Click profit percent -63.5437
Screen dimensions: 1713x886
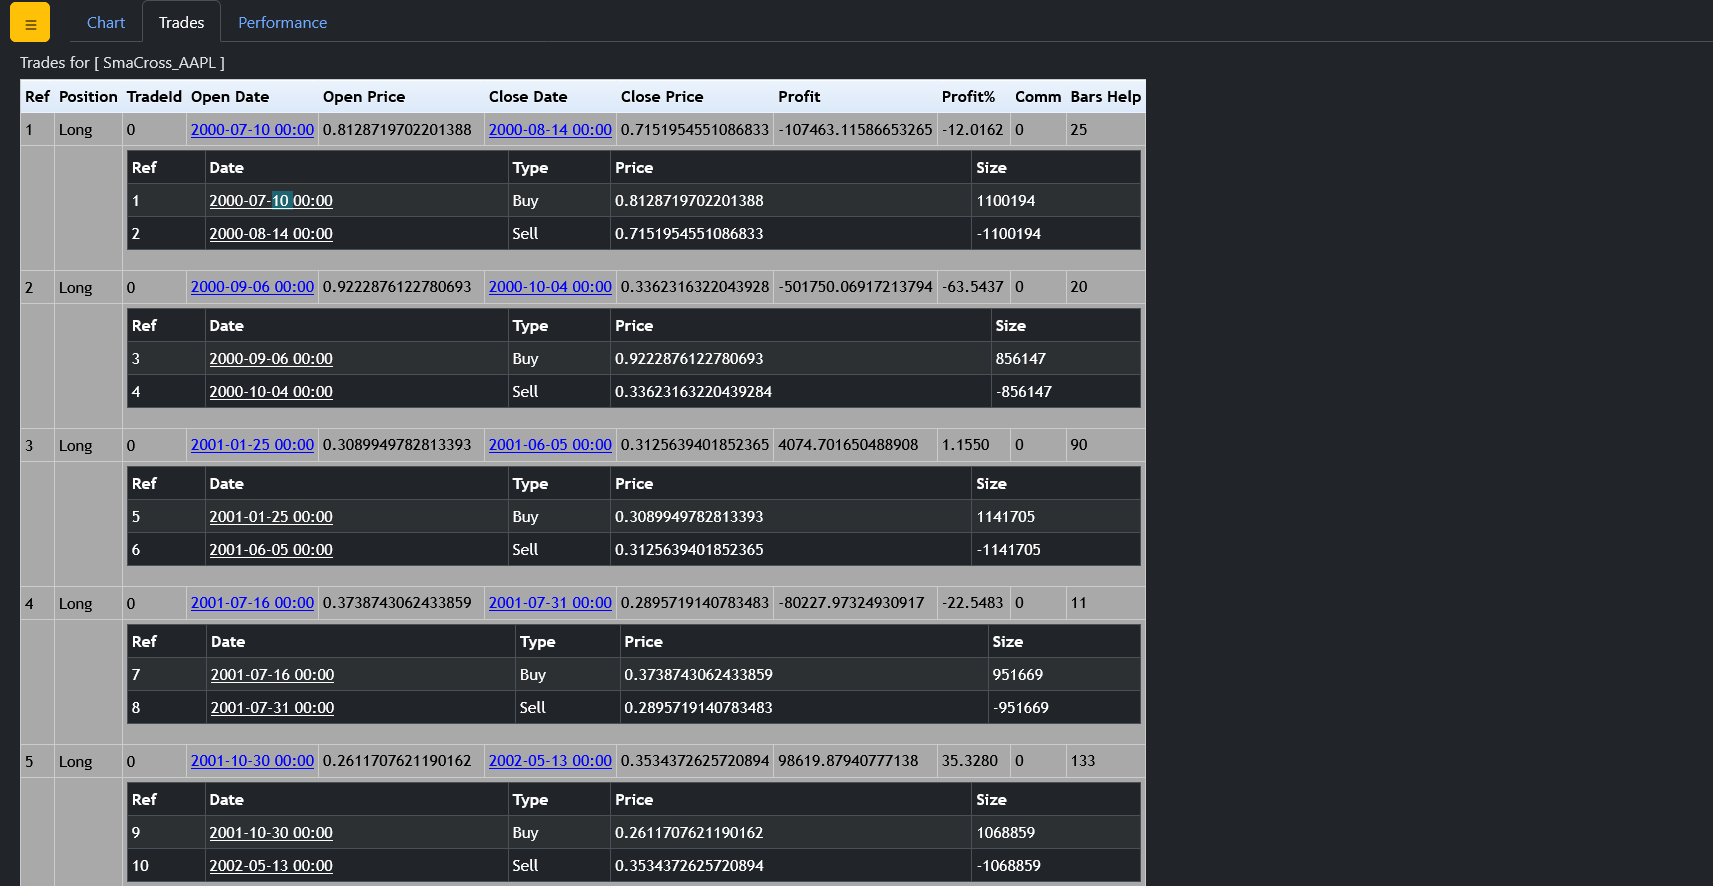pos(972,287)
